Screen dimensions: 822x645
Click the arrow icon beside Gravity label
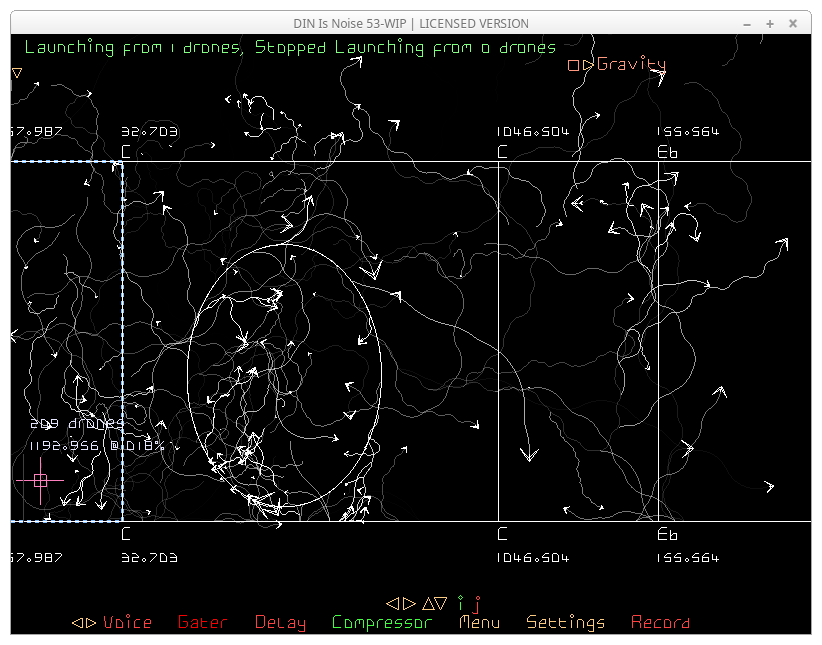pos(588,65)
